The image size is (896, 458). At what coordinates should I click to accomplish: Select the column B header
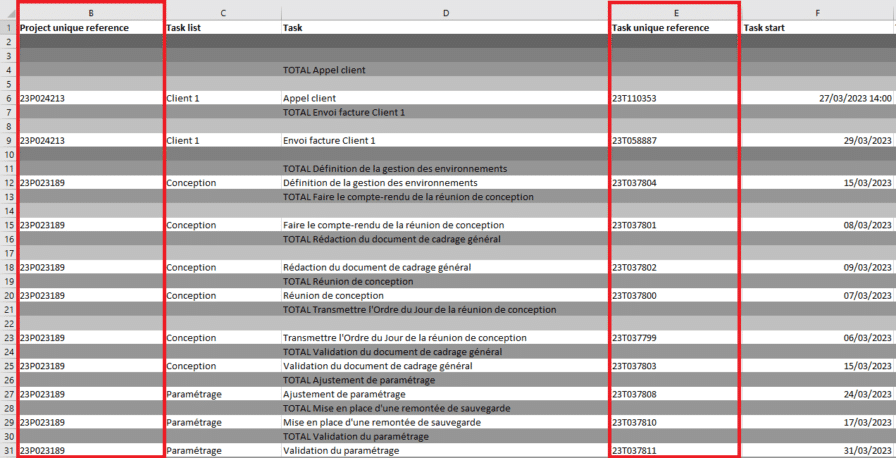click(x=91, y=13)
